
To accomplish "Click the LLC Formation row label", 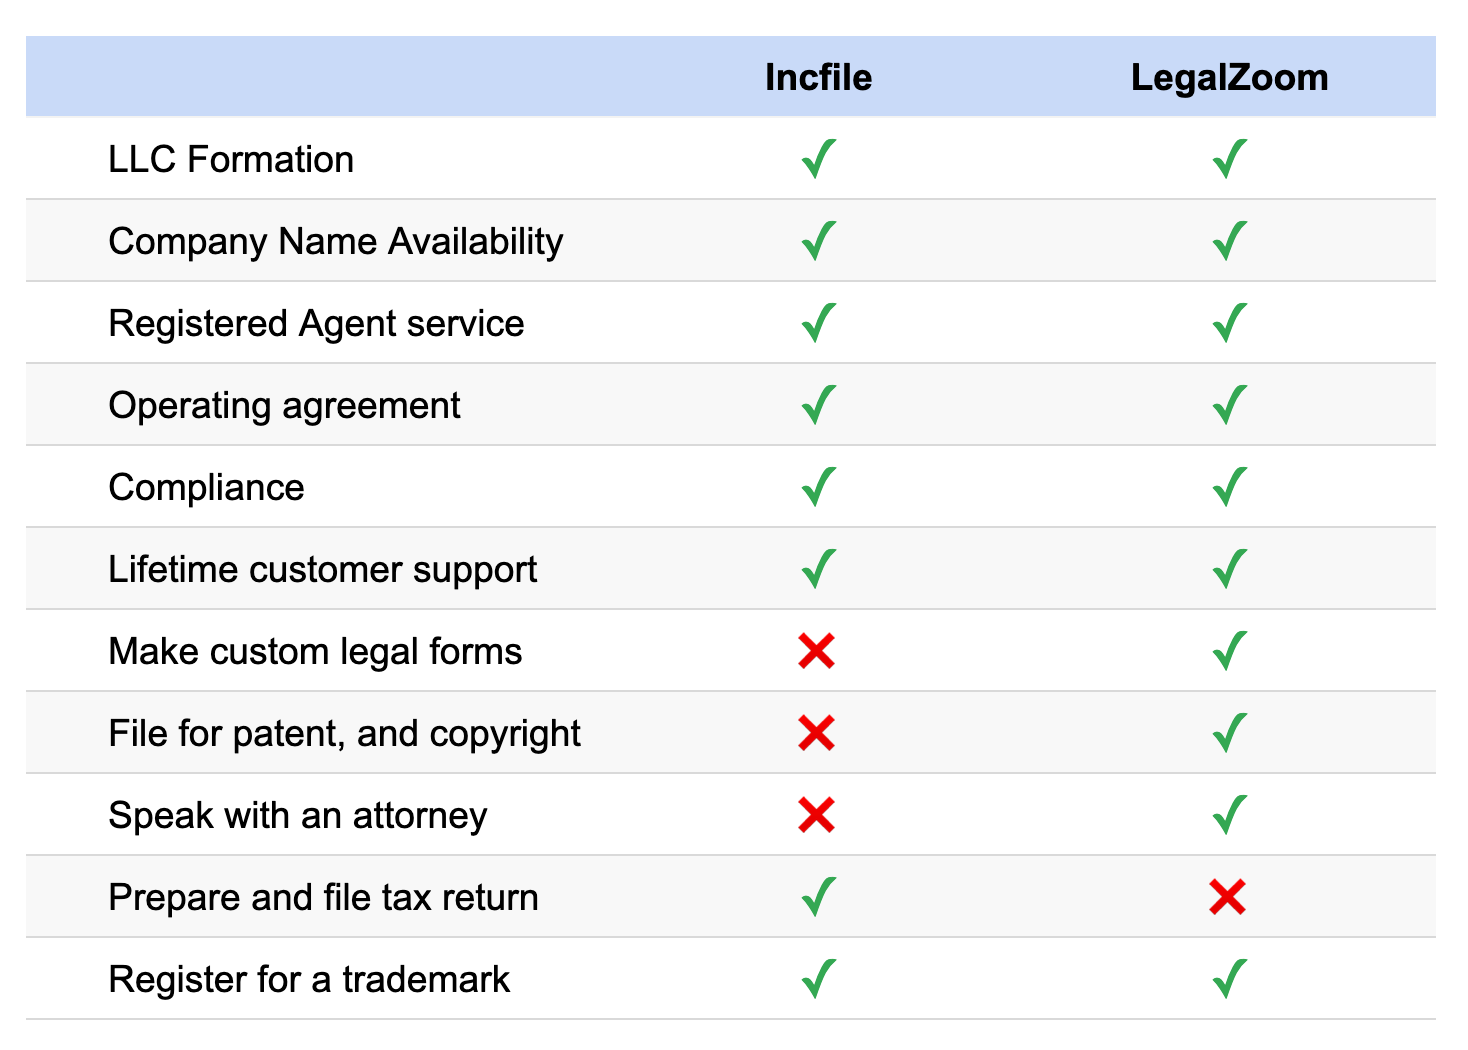I will 231,159.
